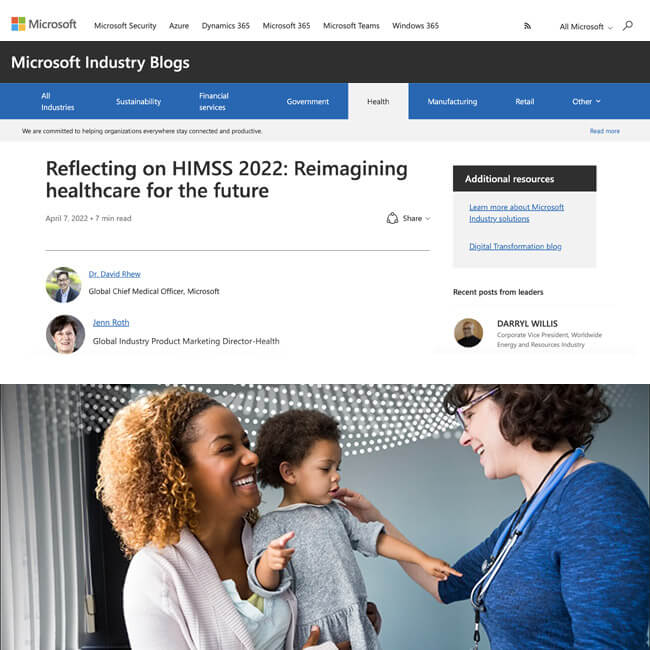Open Microsoft Teams in top navigation
Viewport: 650px width, 650px height.
[x=351, y=26]
